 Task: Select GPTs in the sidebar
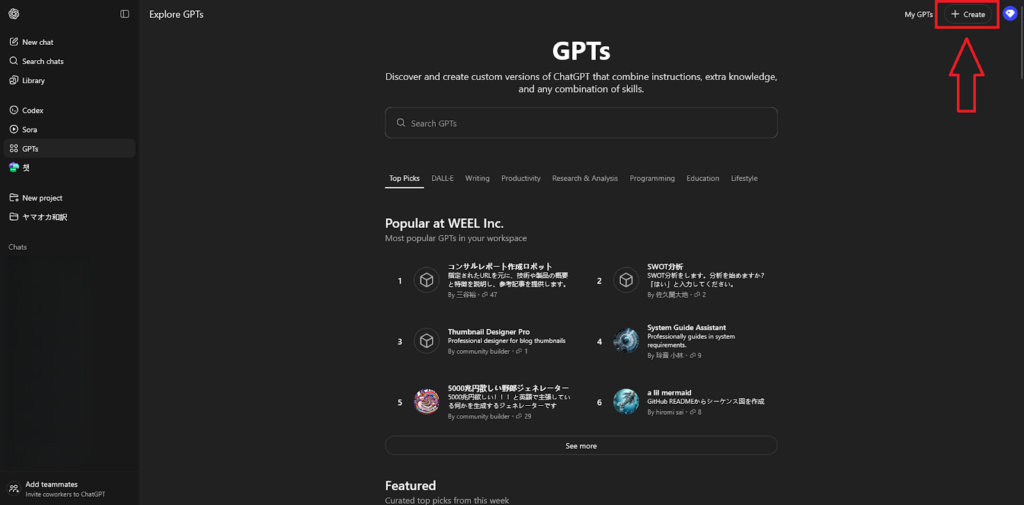pyautogui.click(x=69, y=148)
